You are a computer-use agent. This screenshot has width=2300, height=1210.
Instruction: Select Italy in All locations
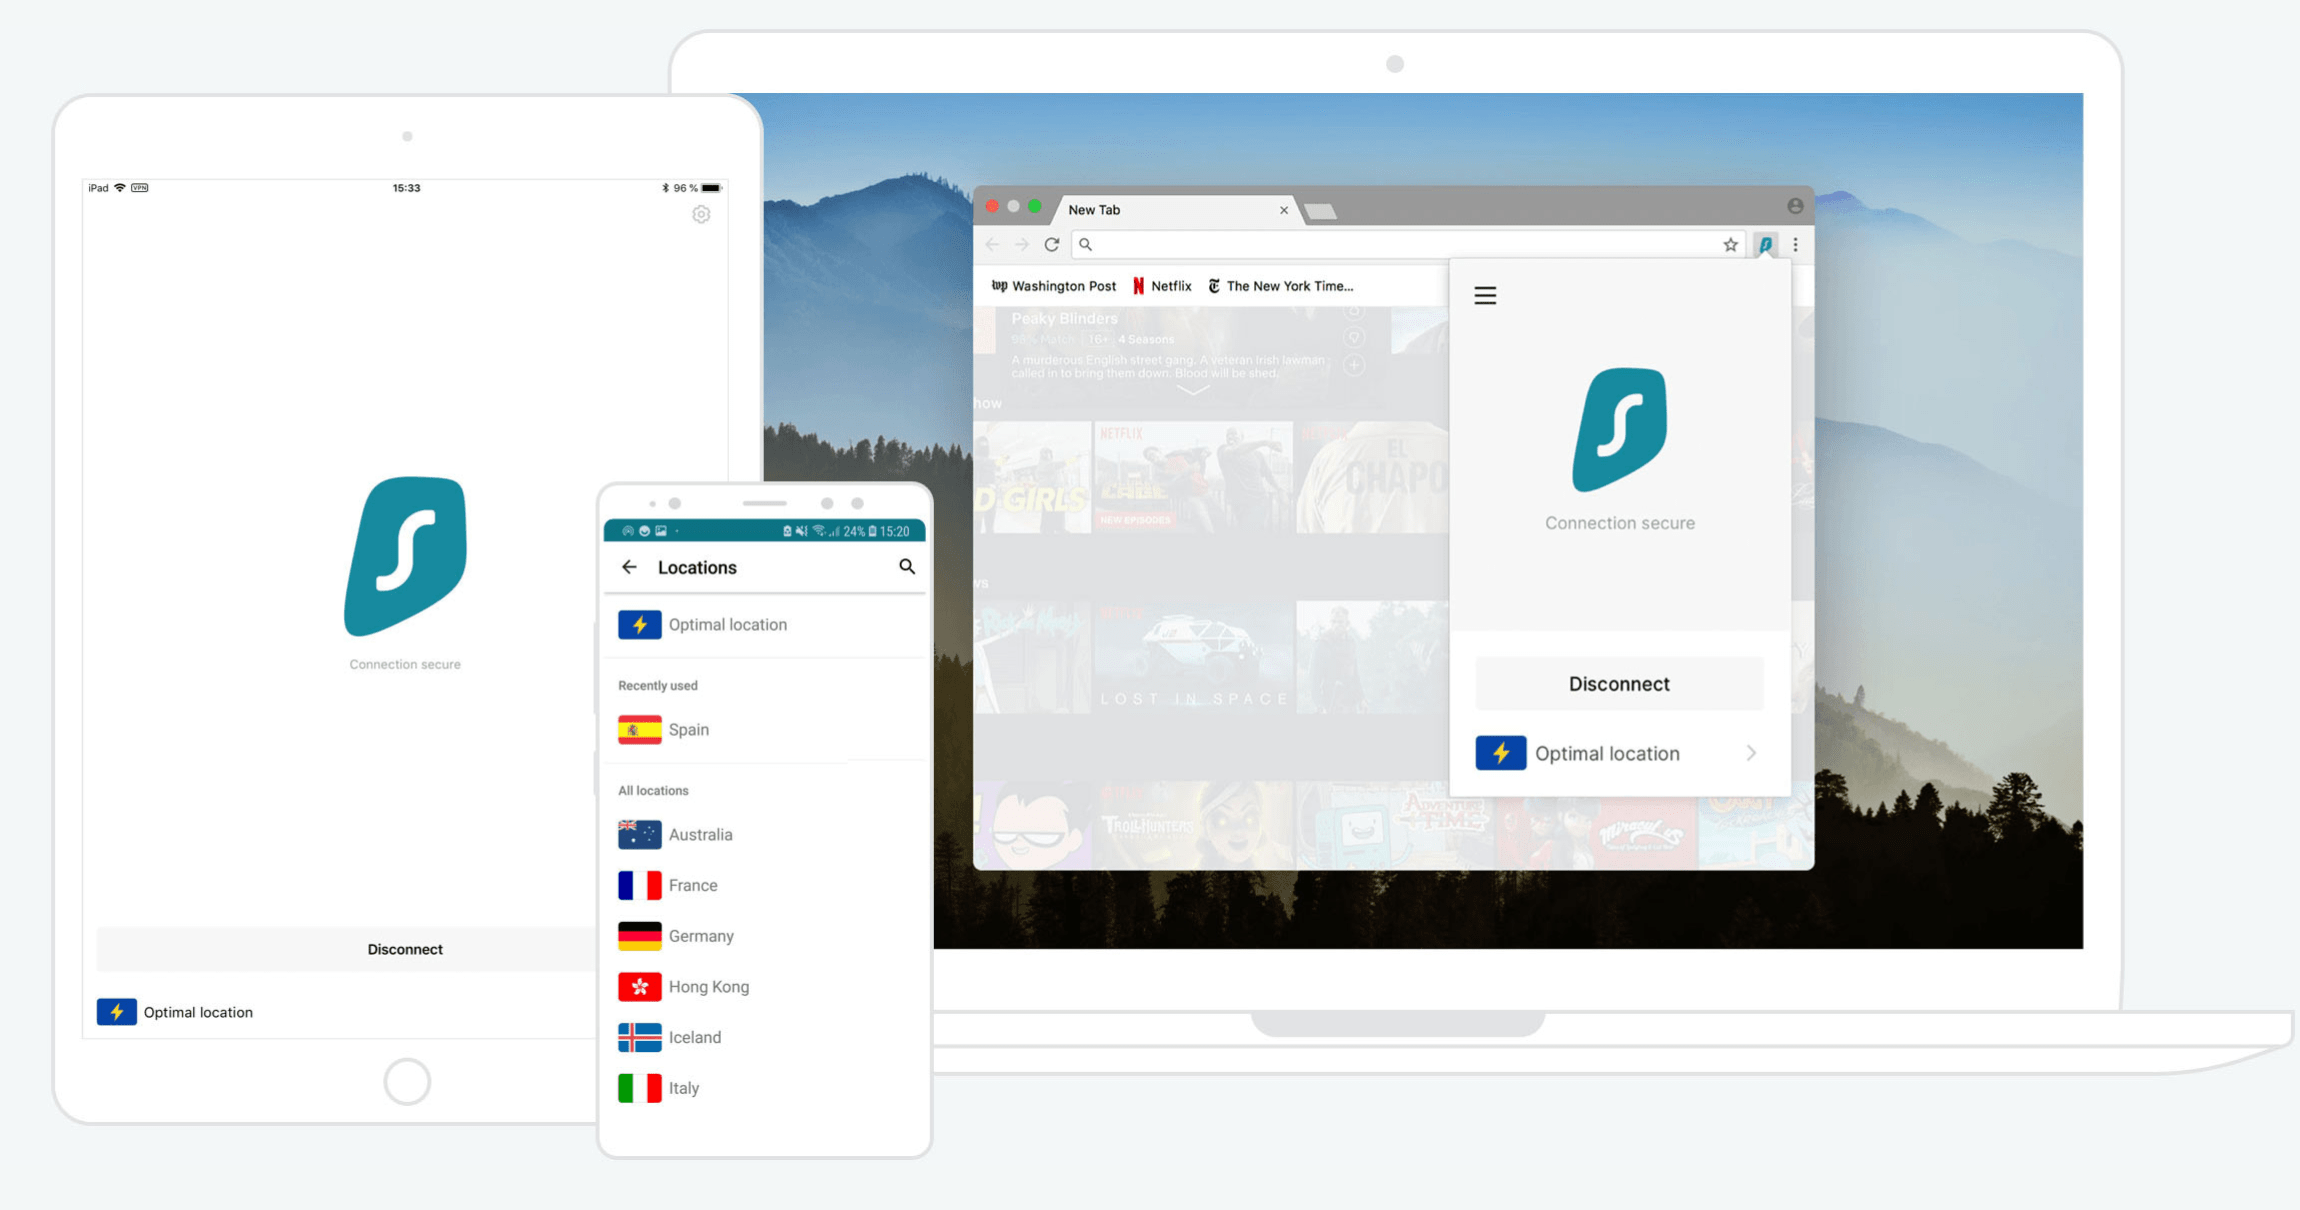click(x=765, y=1088)
